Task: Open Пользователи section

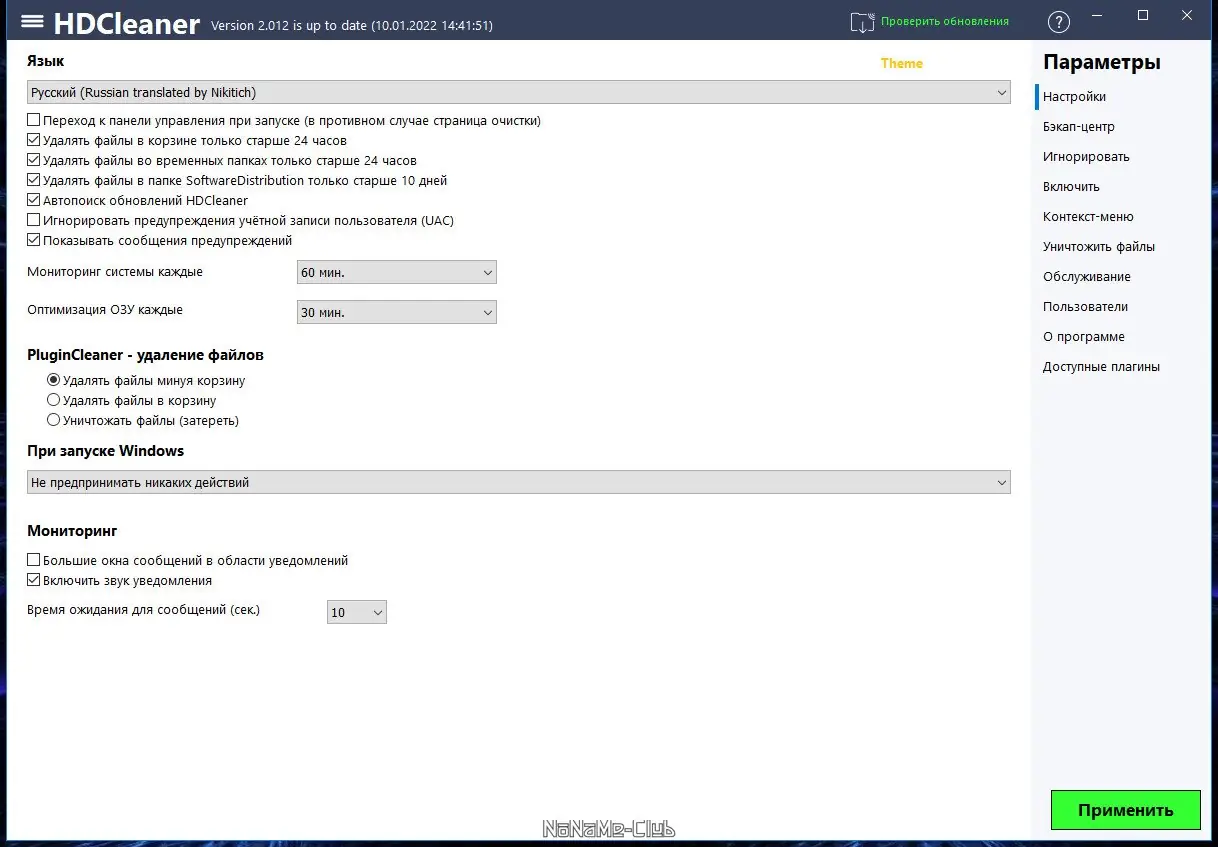Action: (1085, 307)
